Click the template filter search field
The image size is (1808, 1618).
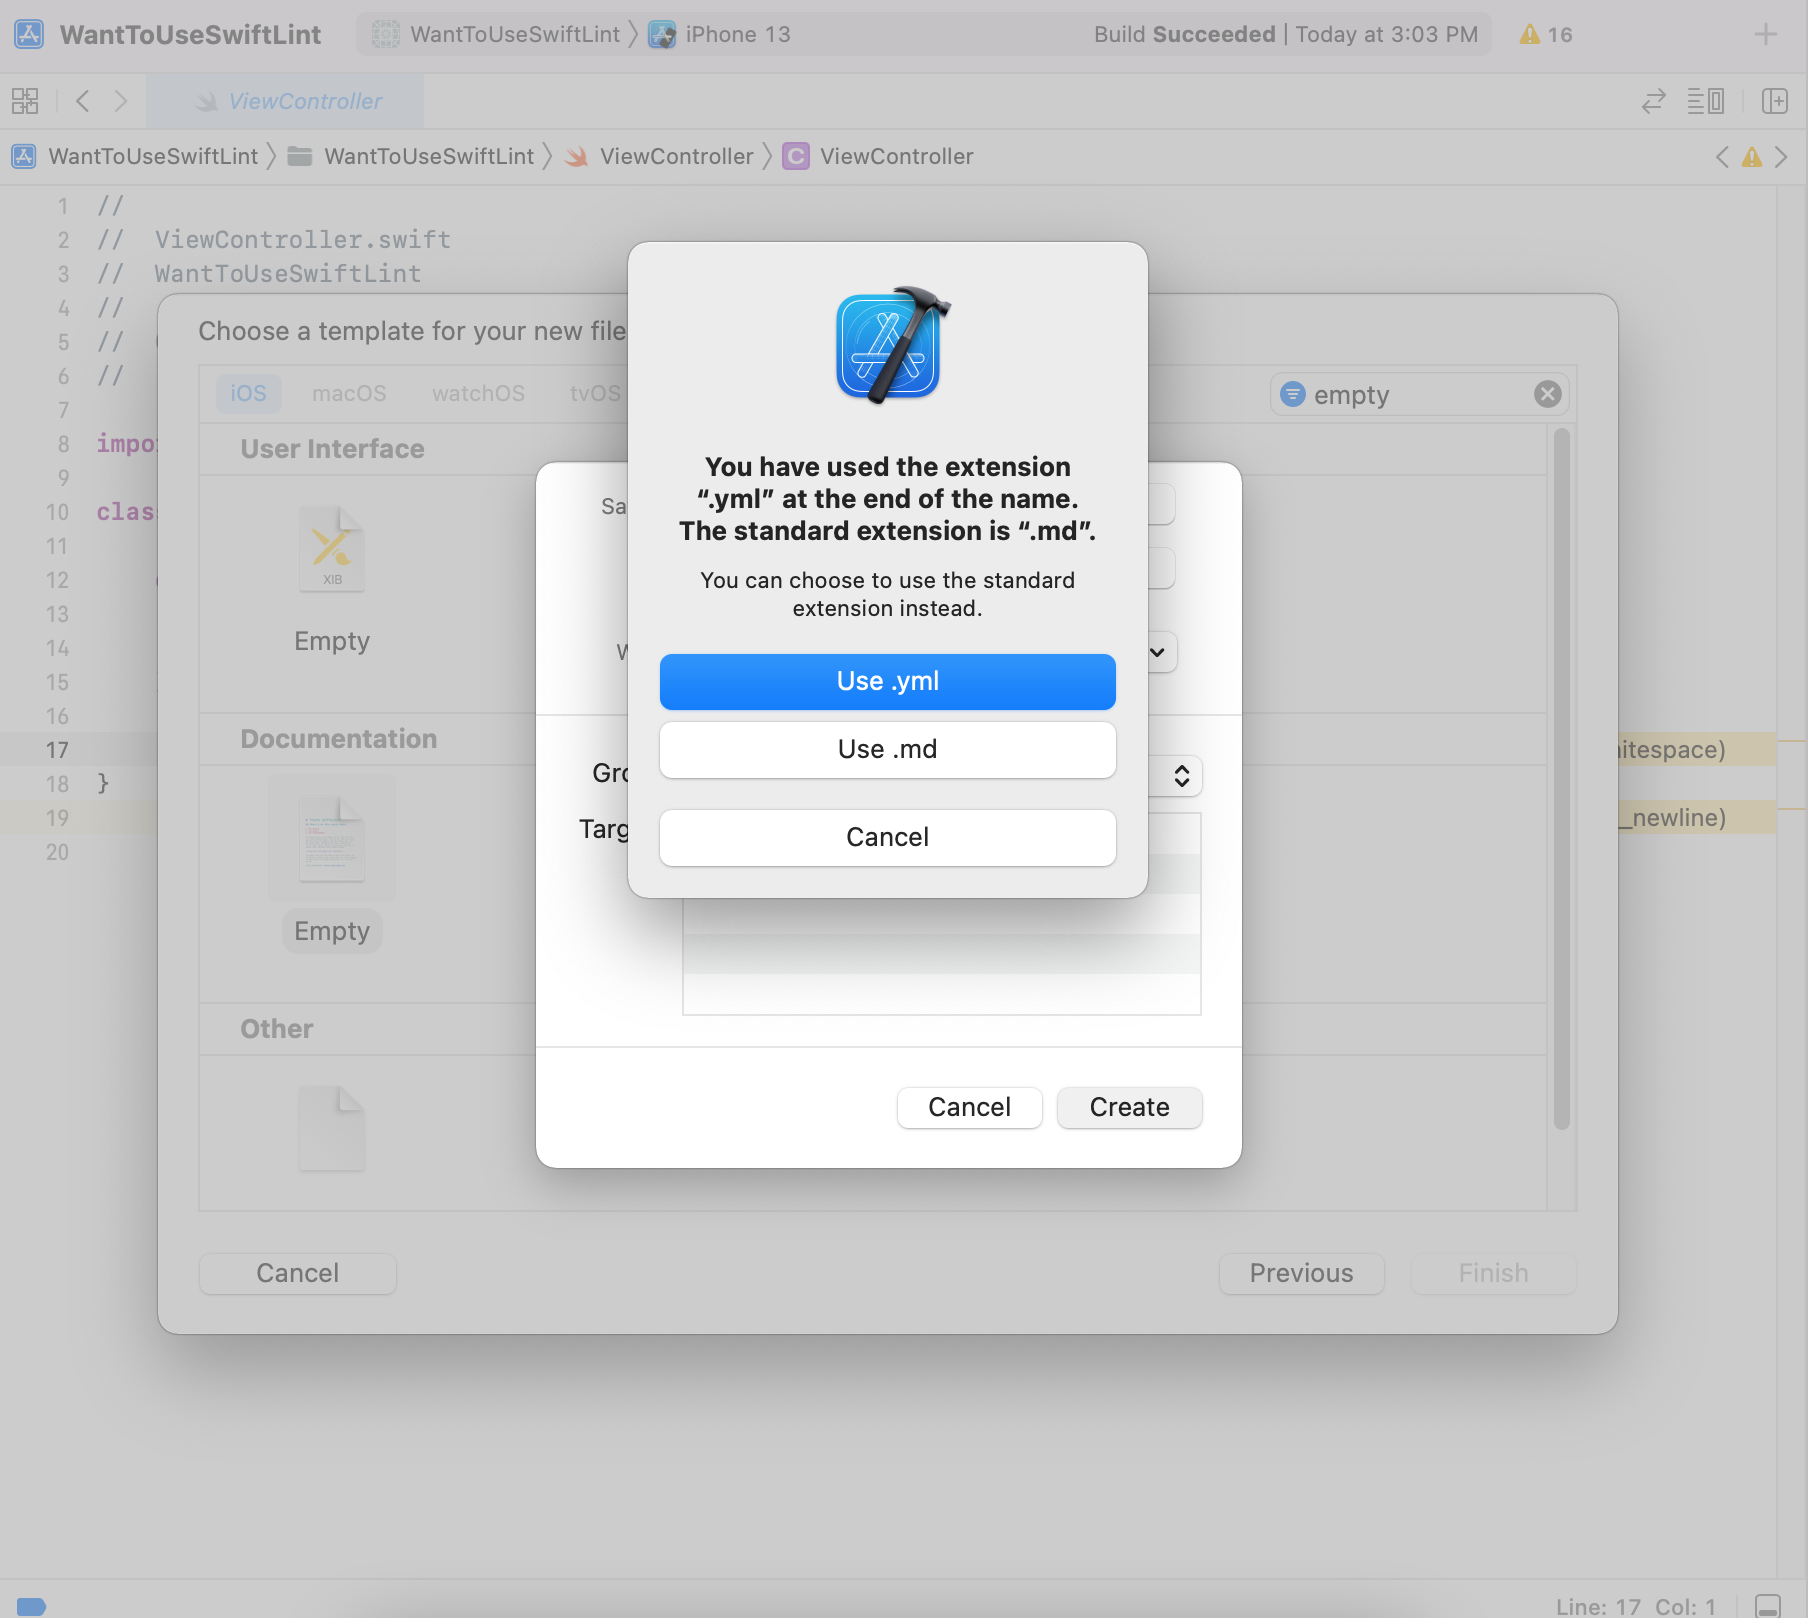coord(1418,394)
